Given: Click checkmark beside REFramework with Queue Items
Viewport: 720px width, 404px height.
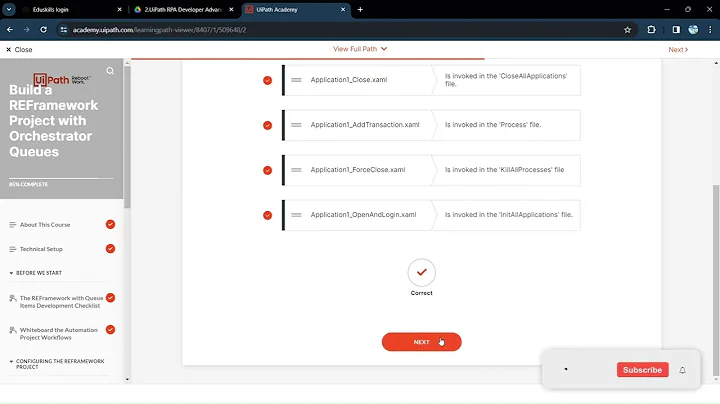Looking at the screenshot, I should point(110,297).
